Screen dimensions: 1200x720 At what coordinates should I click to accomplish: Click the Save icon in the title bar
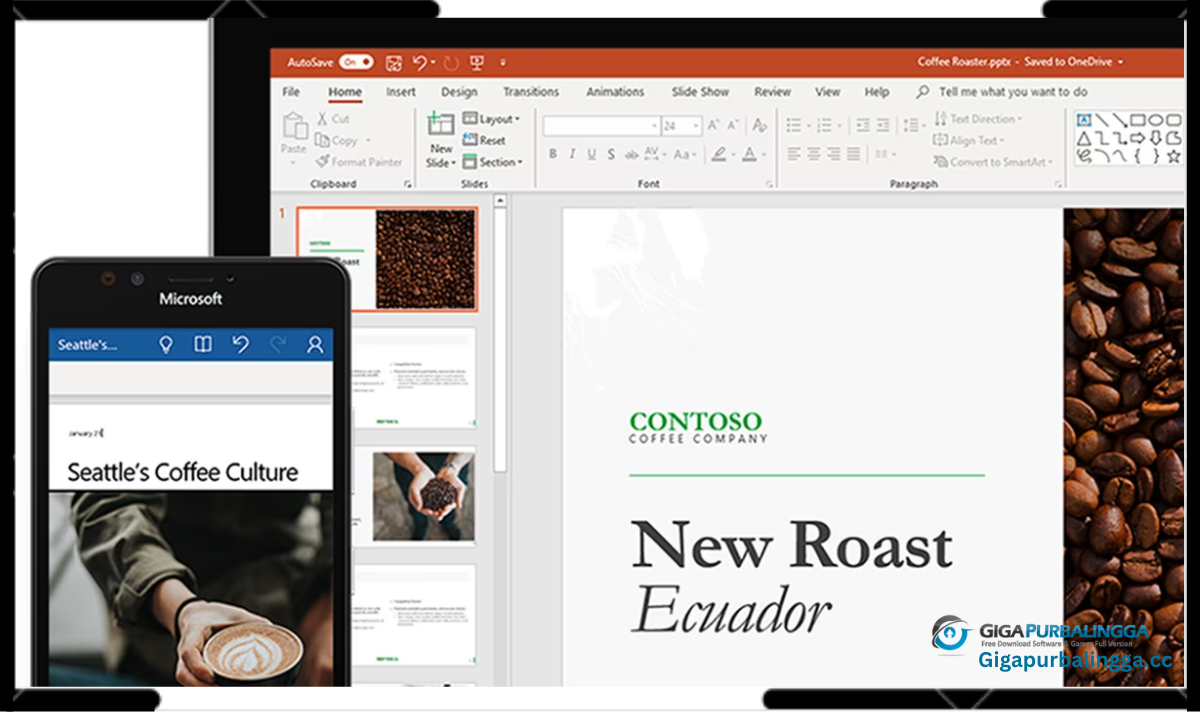coord(394,62)
